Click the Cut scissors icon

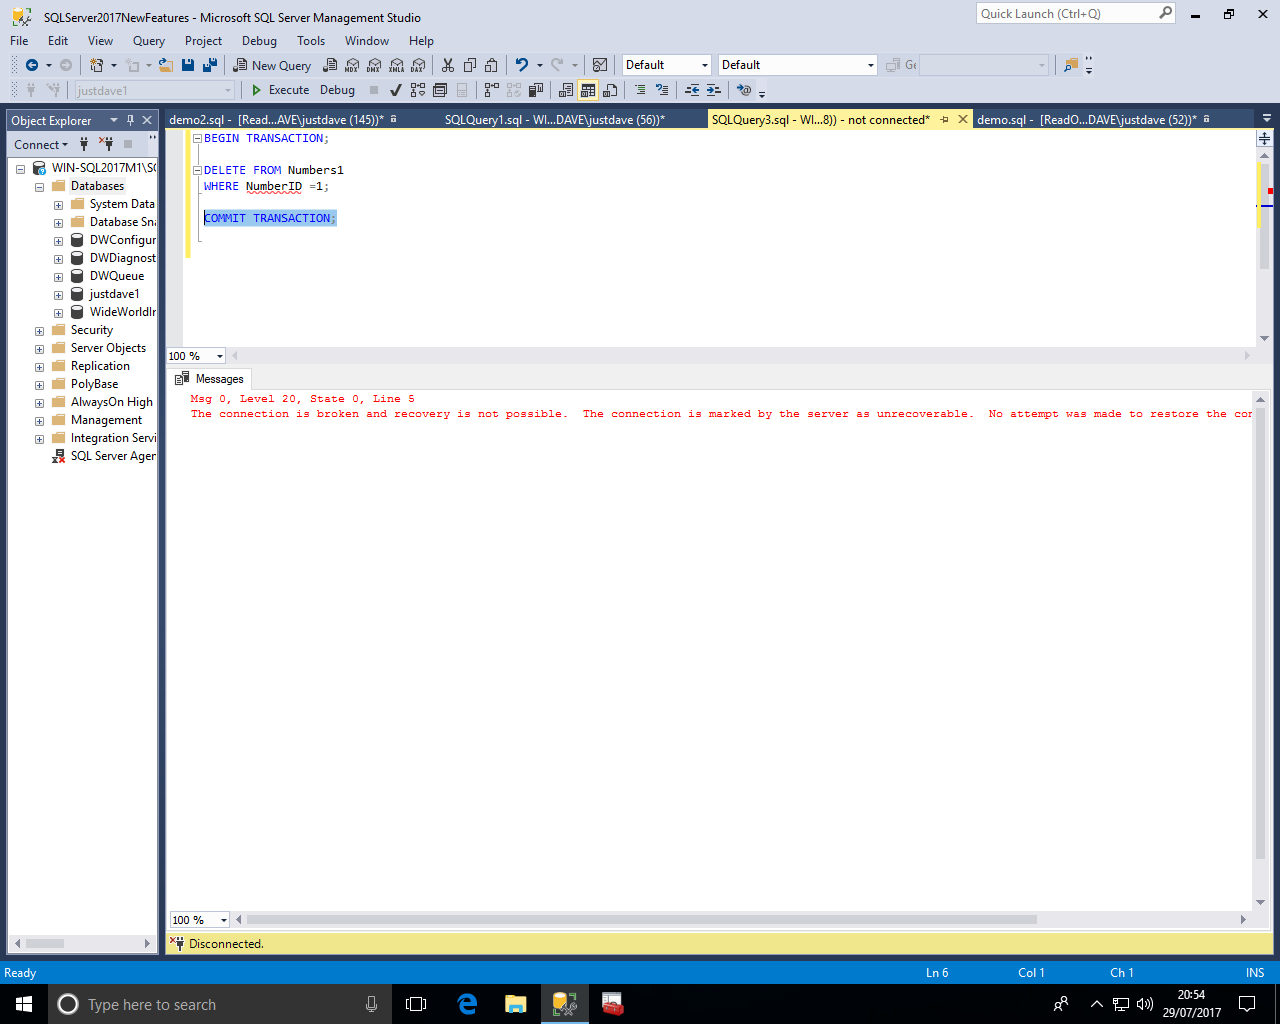(448, 65)
